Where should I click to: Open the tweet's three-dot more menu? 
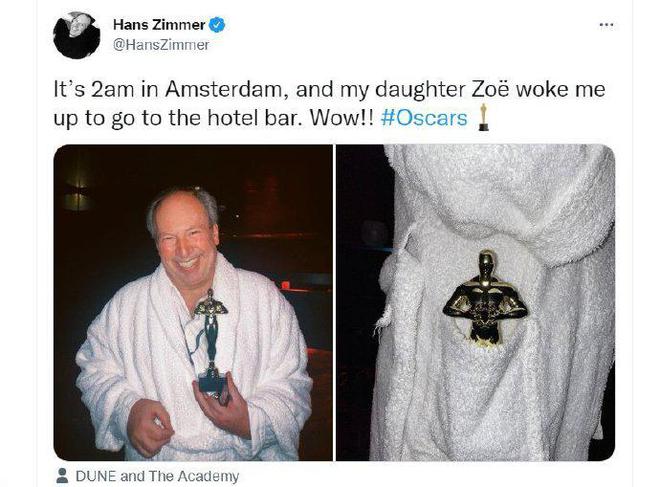click(606, 25)
